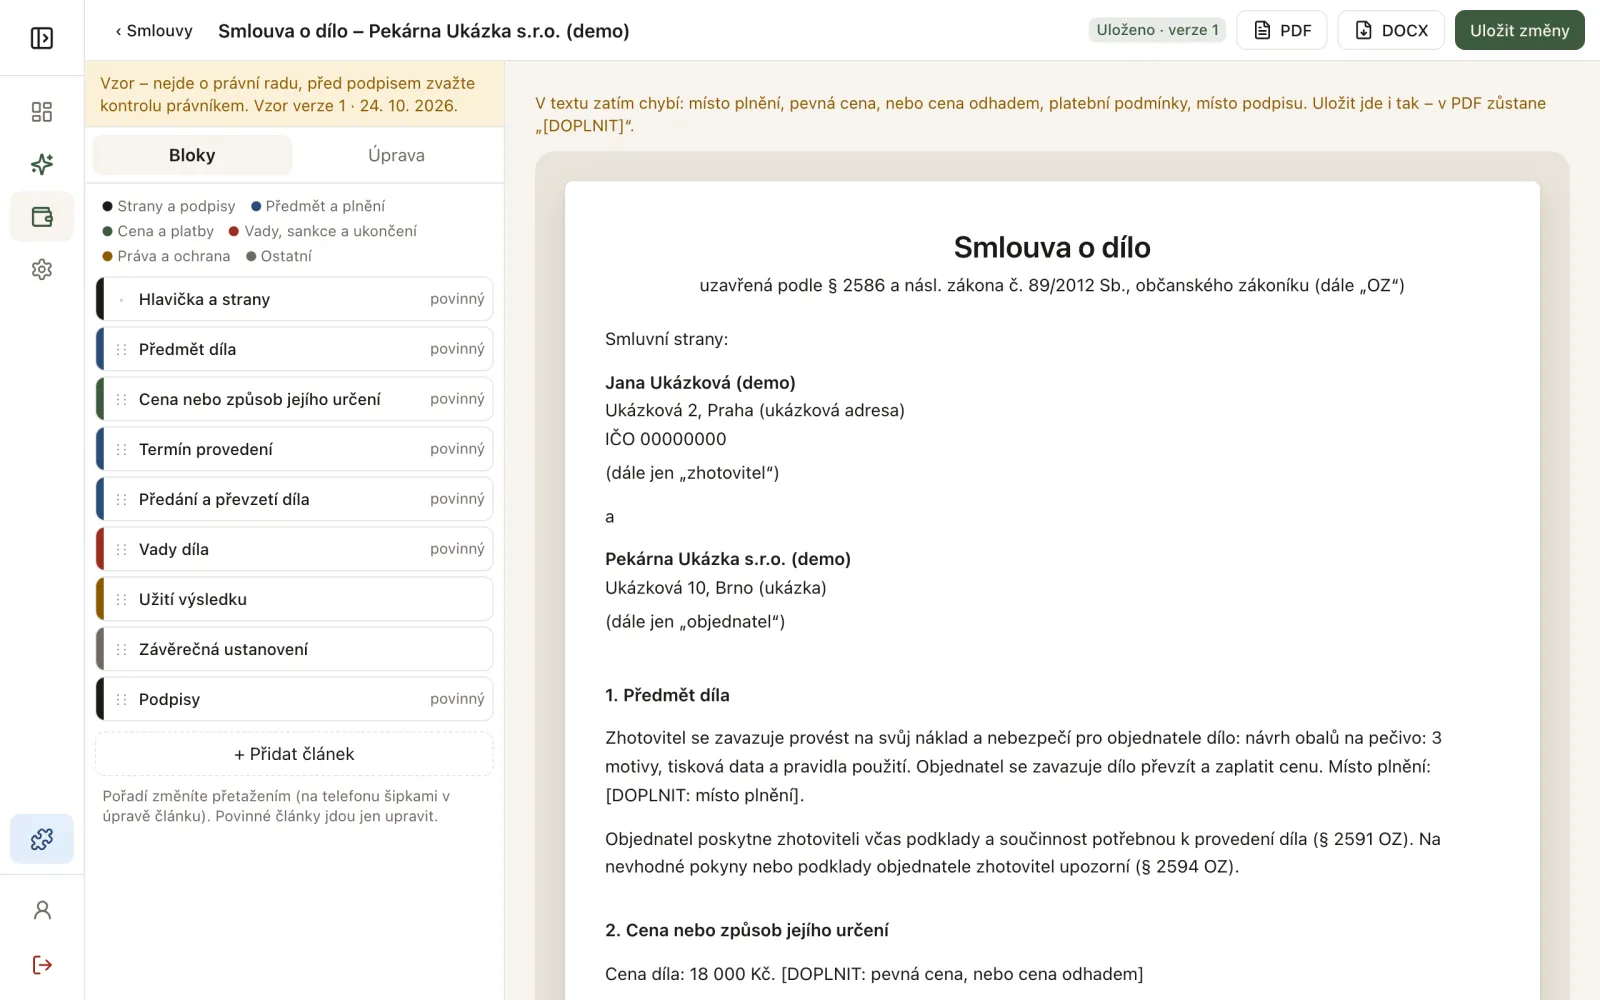
Task: Select the Závěrečná ustanovení block
Action: click(294, 649)
